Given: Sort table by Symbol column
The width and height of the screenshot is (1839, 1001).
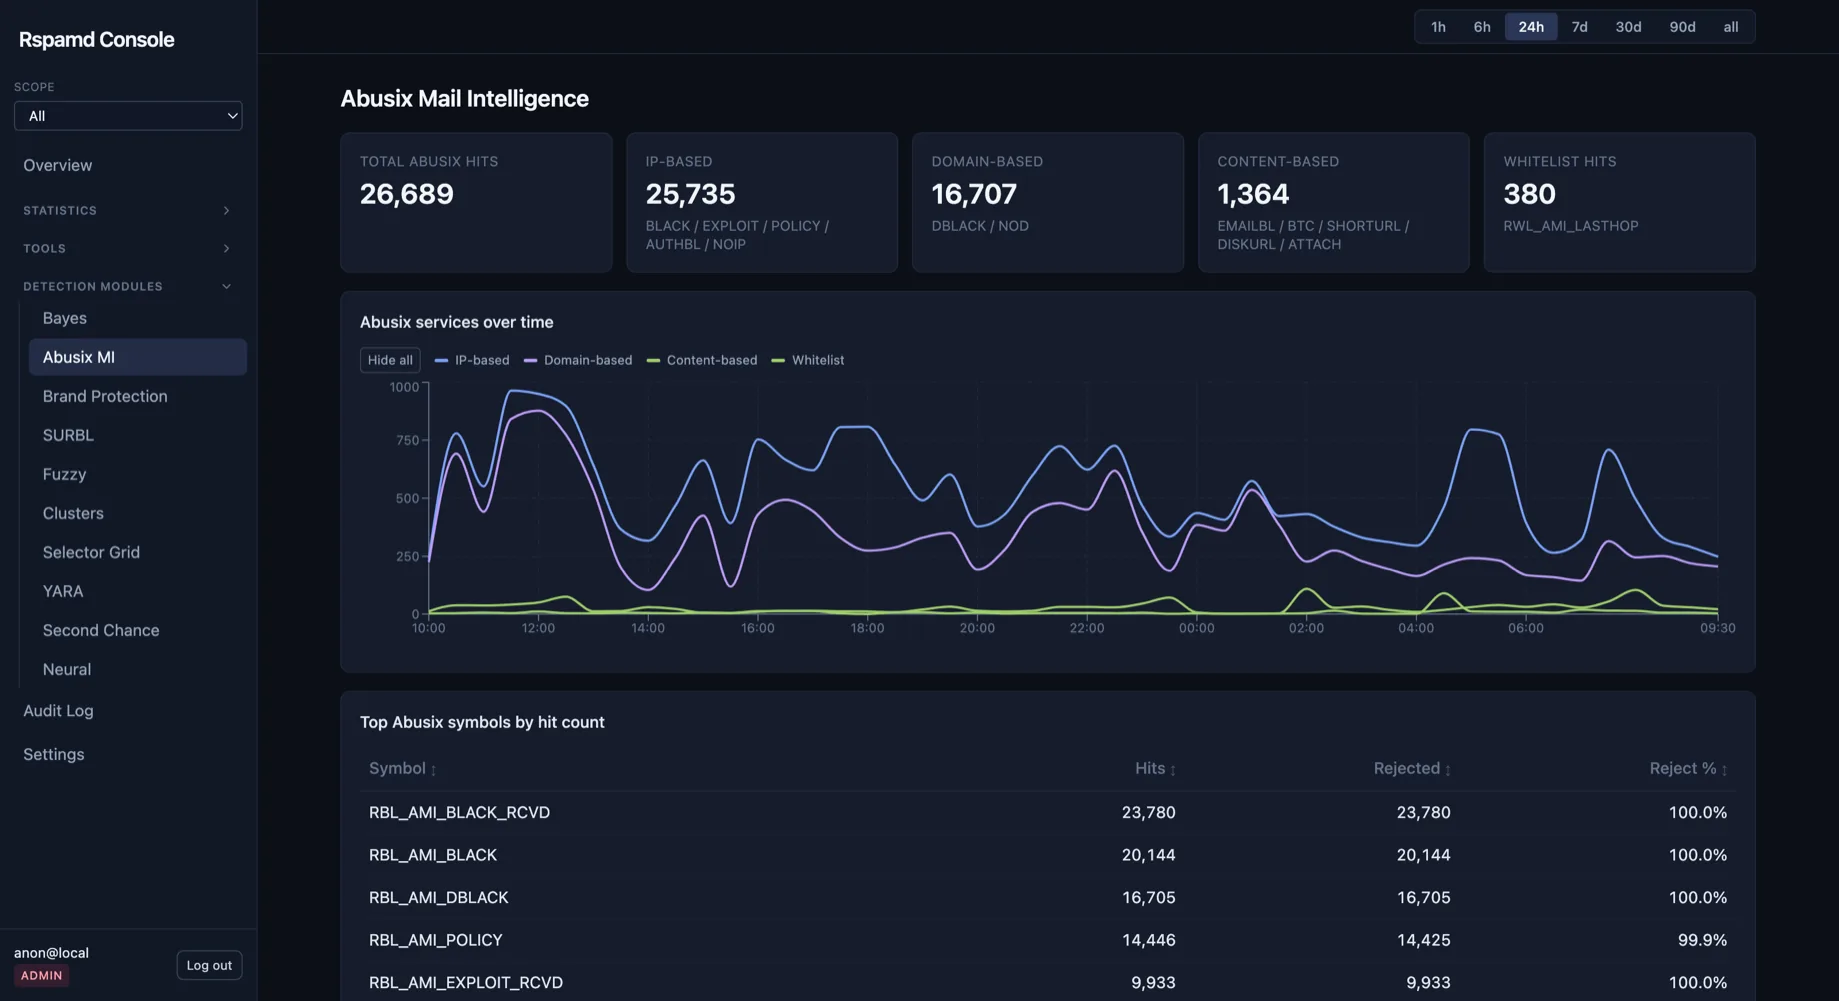Looking at the screenshot, I should [403, 769].
